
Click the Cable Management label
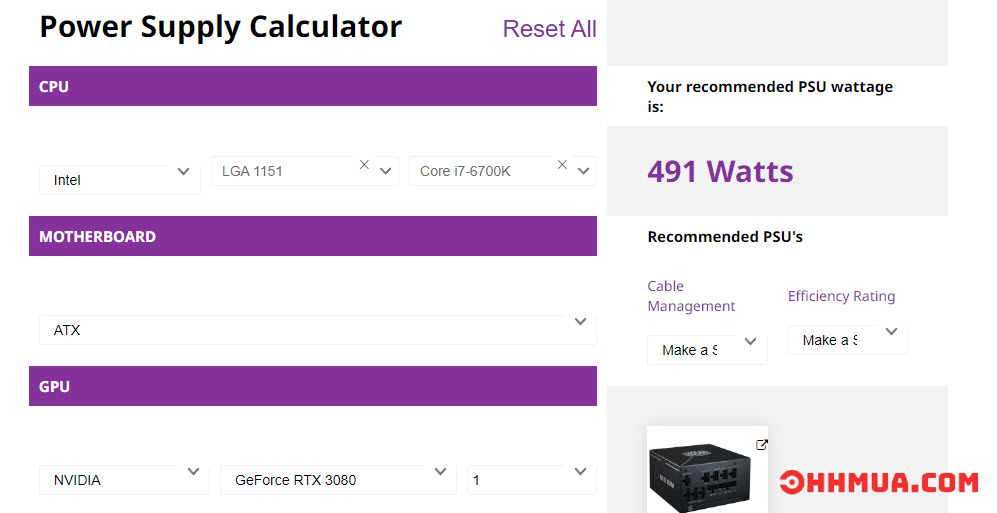[x=691, y=296]
